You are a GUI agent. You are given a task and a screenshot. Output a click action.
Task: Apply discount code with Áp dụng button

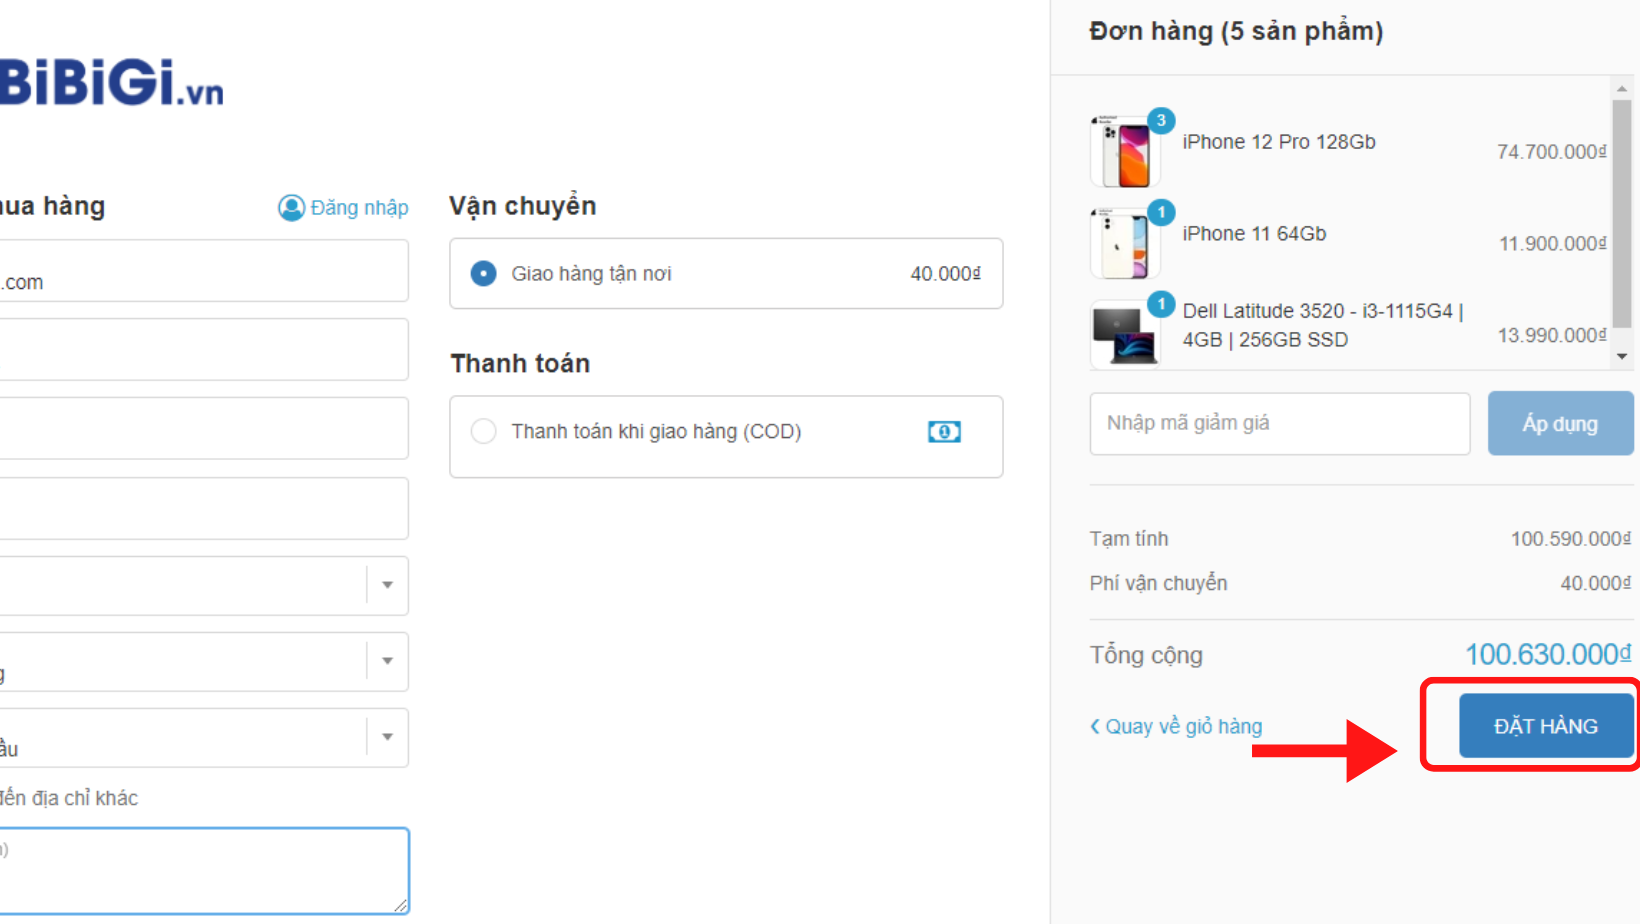[x=1560, y=423]
